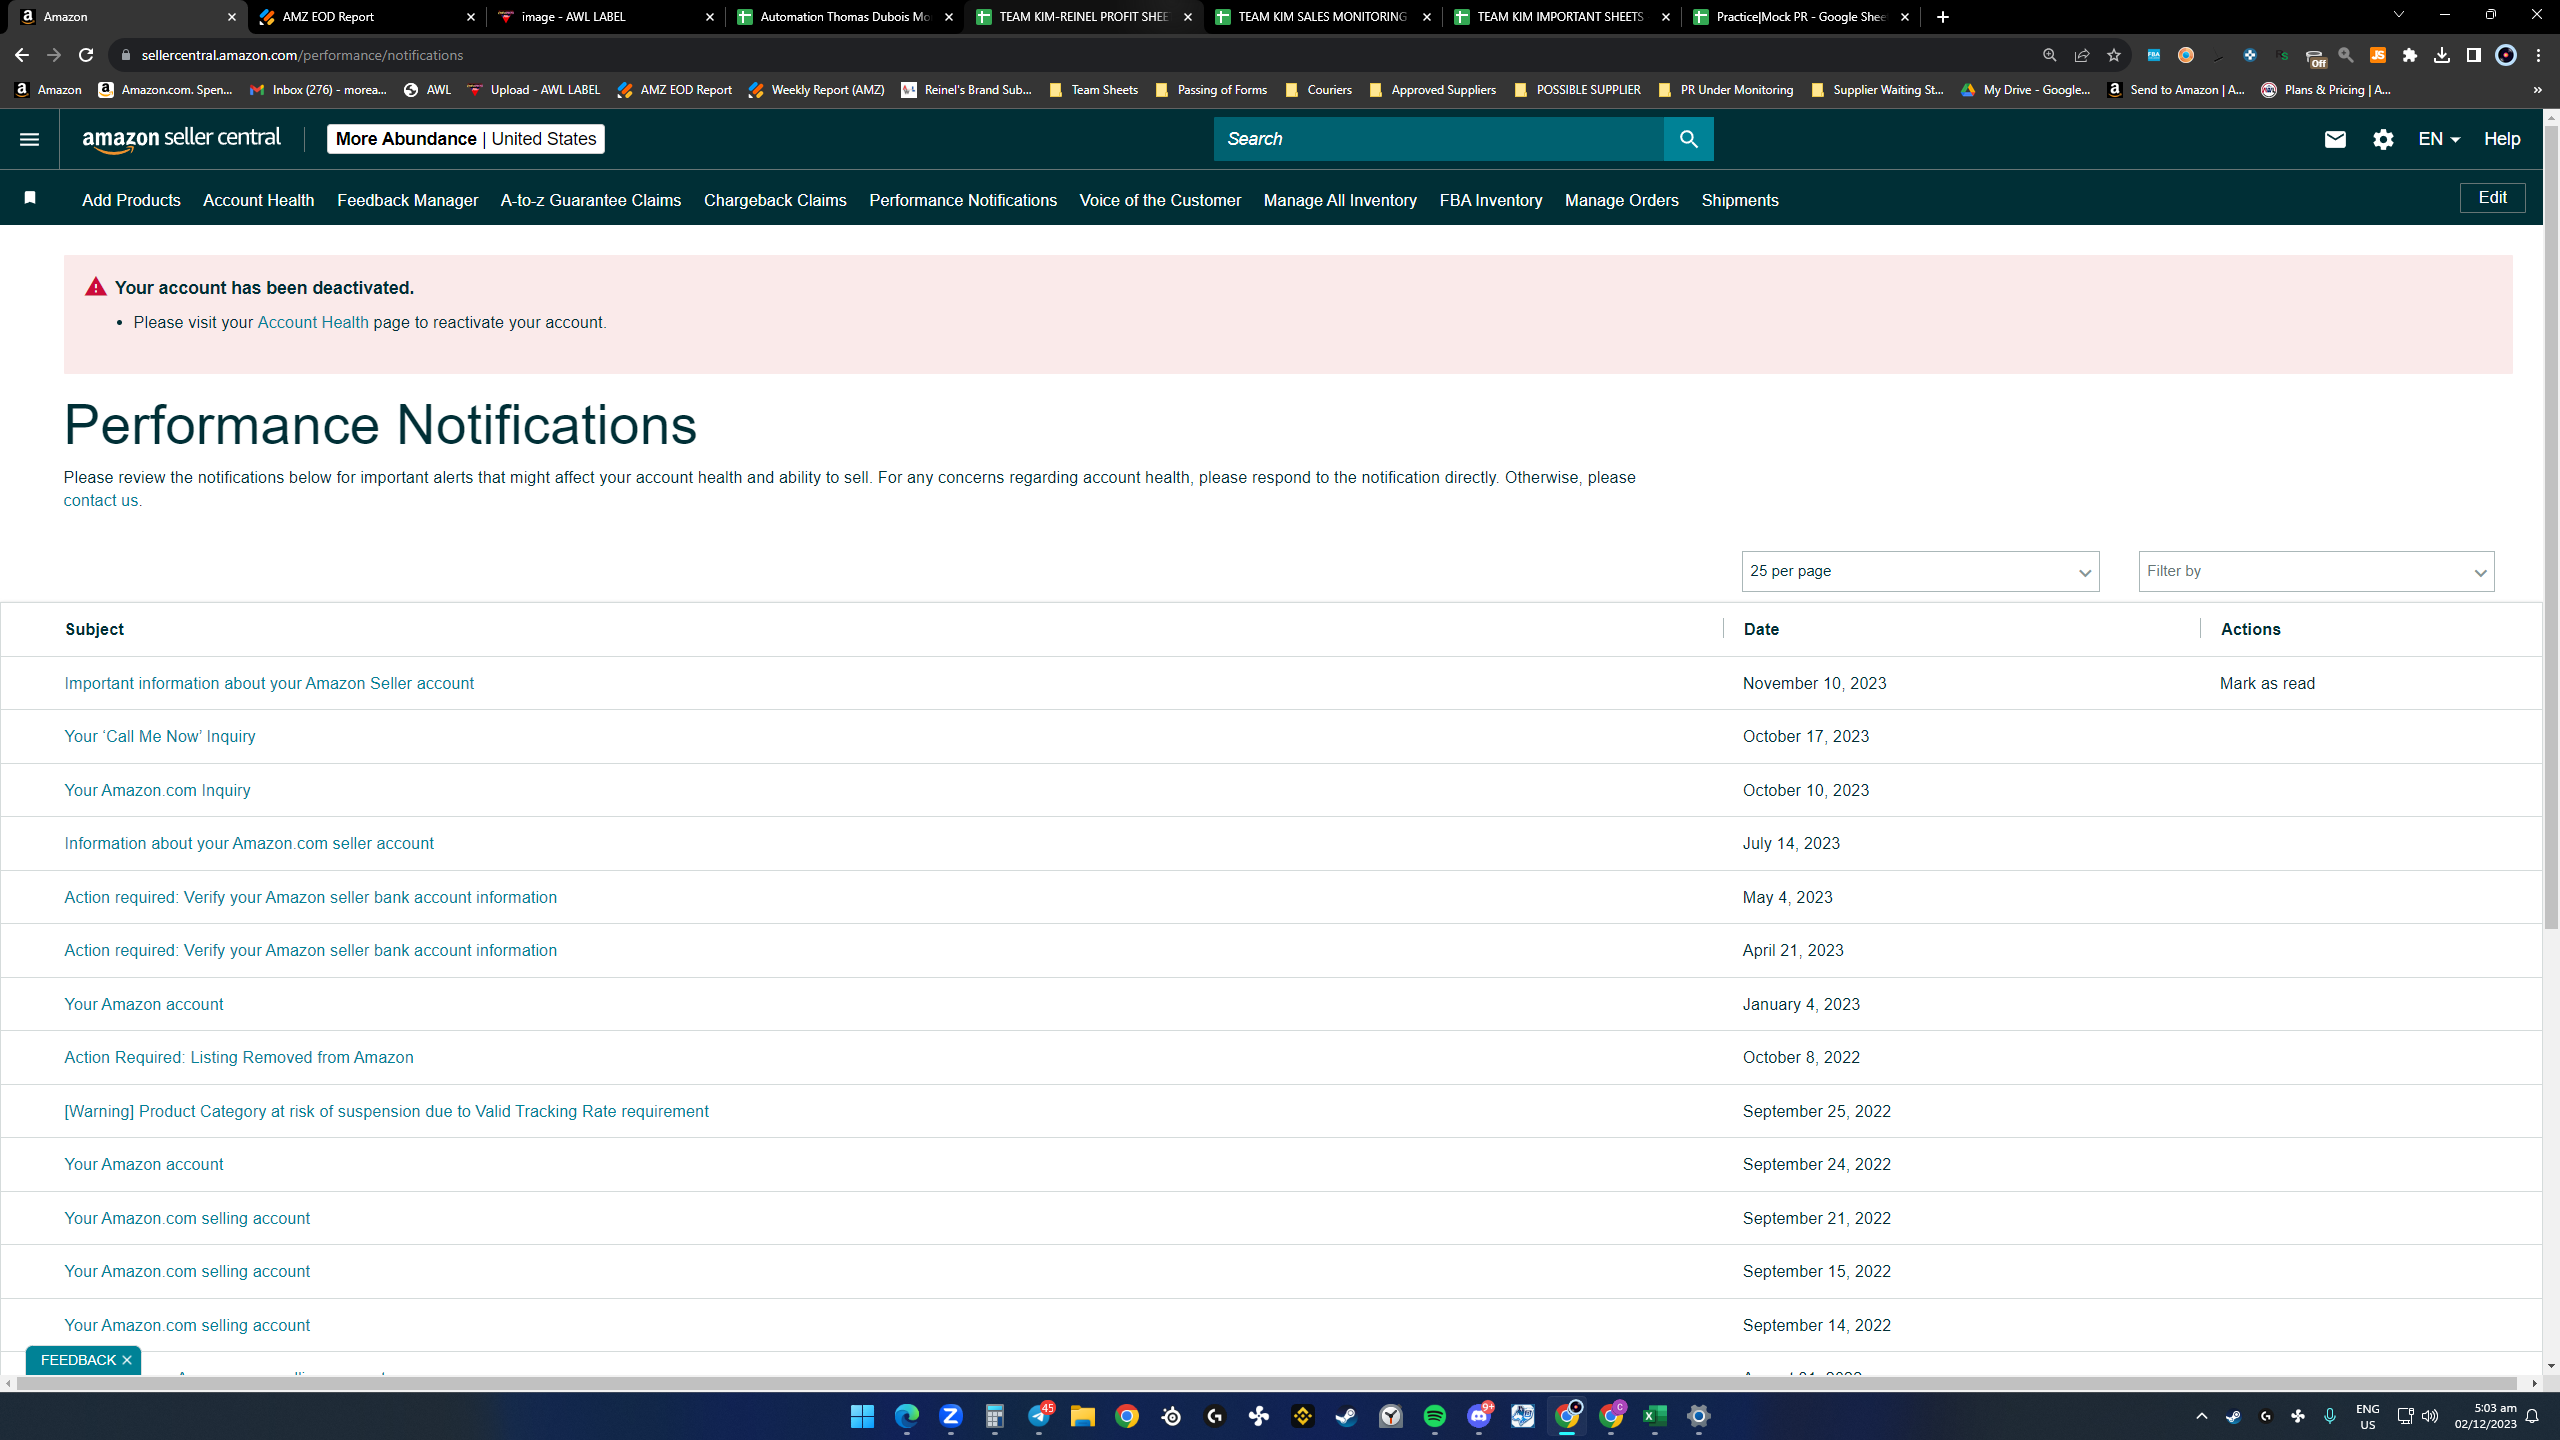Open Excel from the taskbar
This screenshot has height=1440, width=2560.
click(x=1654, y=1416)
